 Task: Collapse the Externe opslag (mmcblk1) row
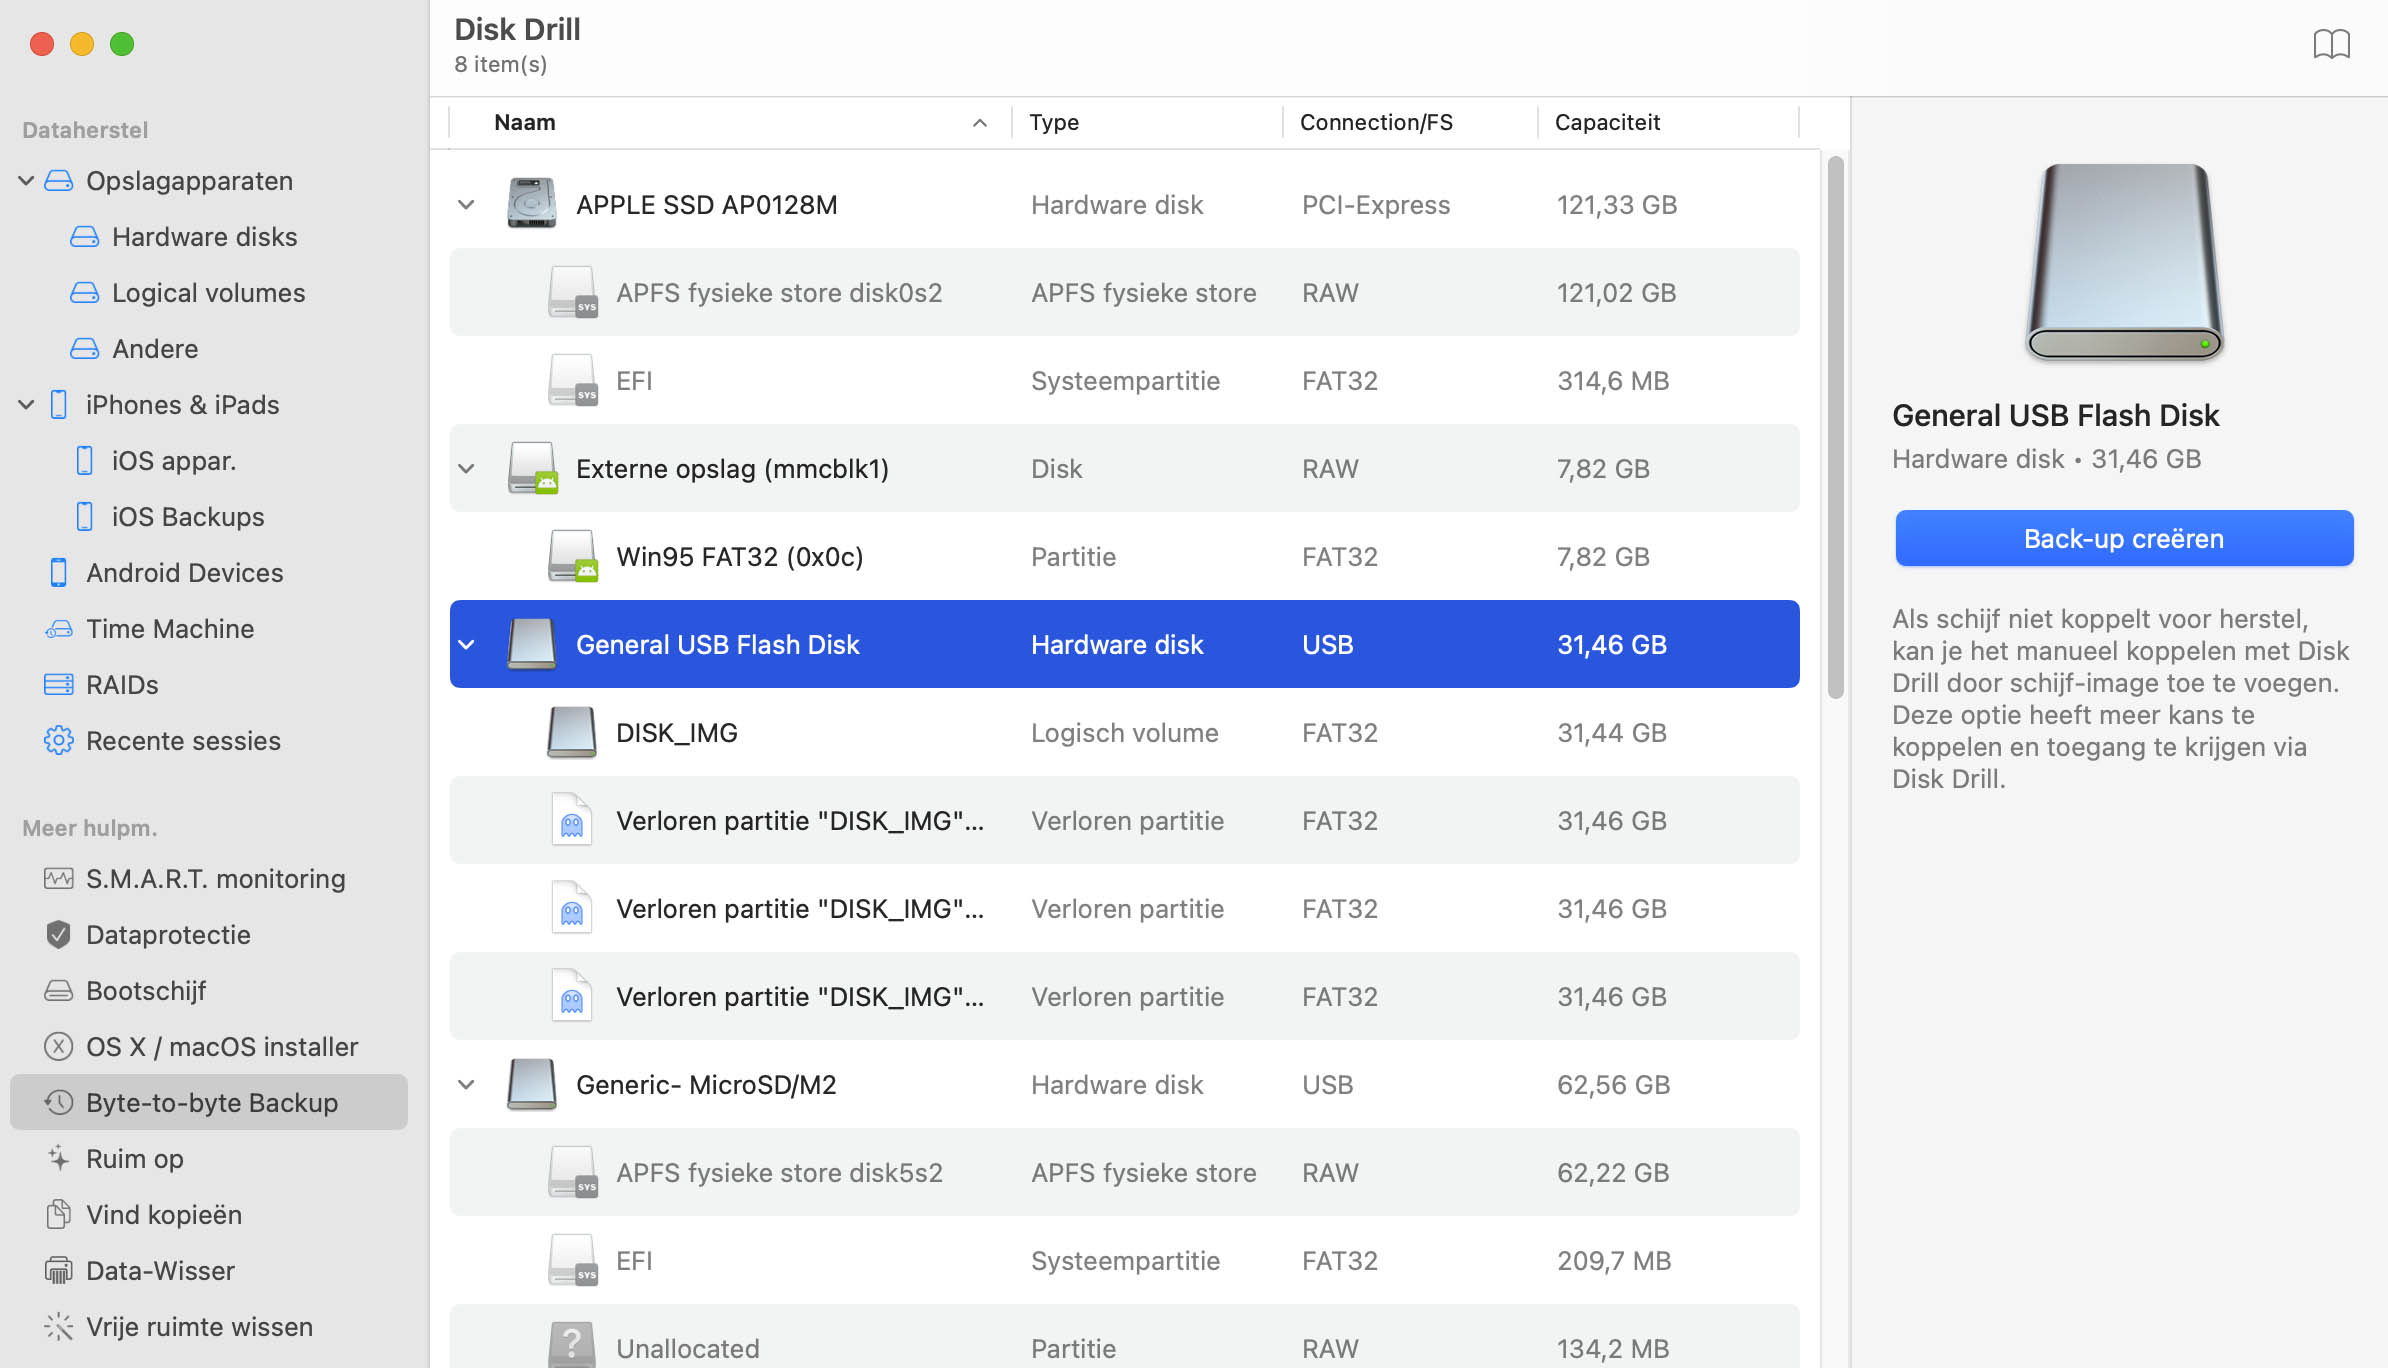[x=466, y=469]
